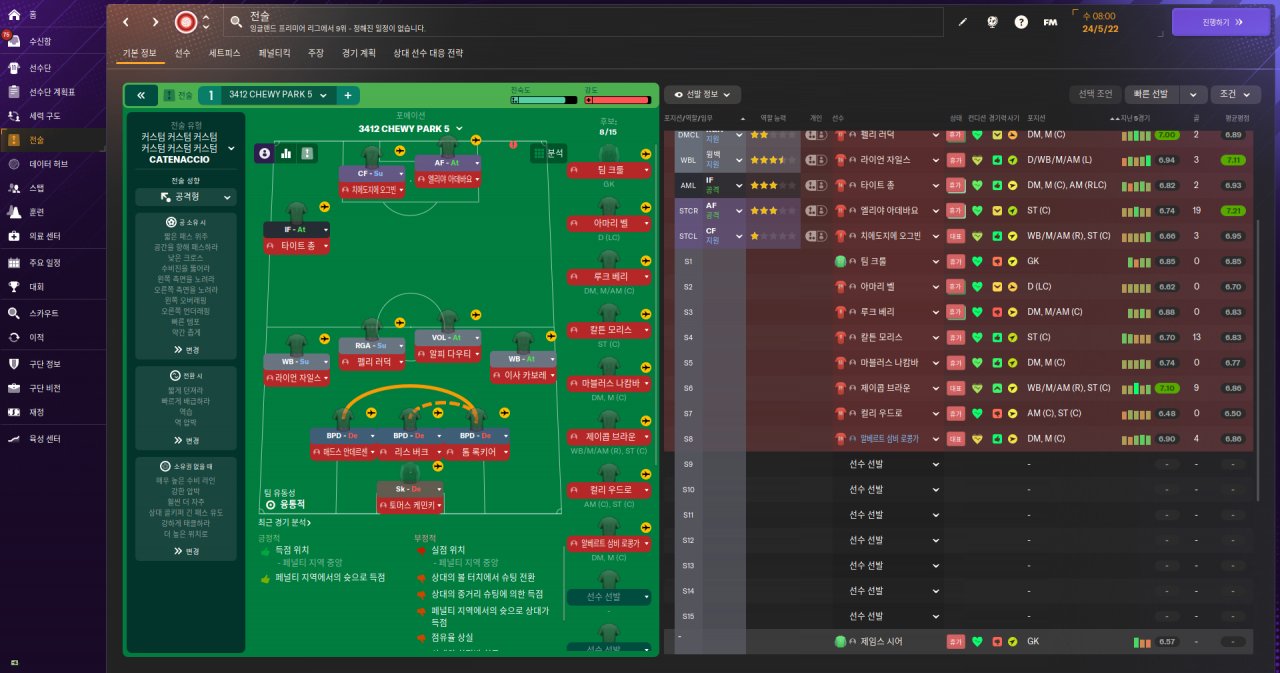Viewport: 1280px width, 673px height.
Task: Click 변경 under 공 소유 시 instructions
Action: [x=186, y=350]
